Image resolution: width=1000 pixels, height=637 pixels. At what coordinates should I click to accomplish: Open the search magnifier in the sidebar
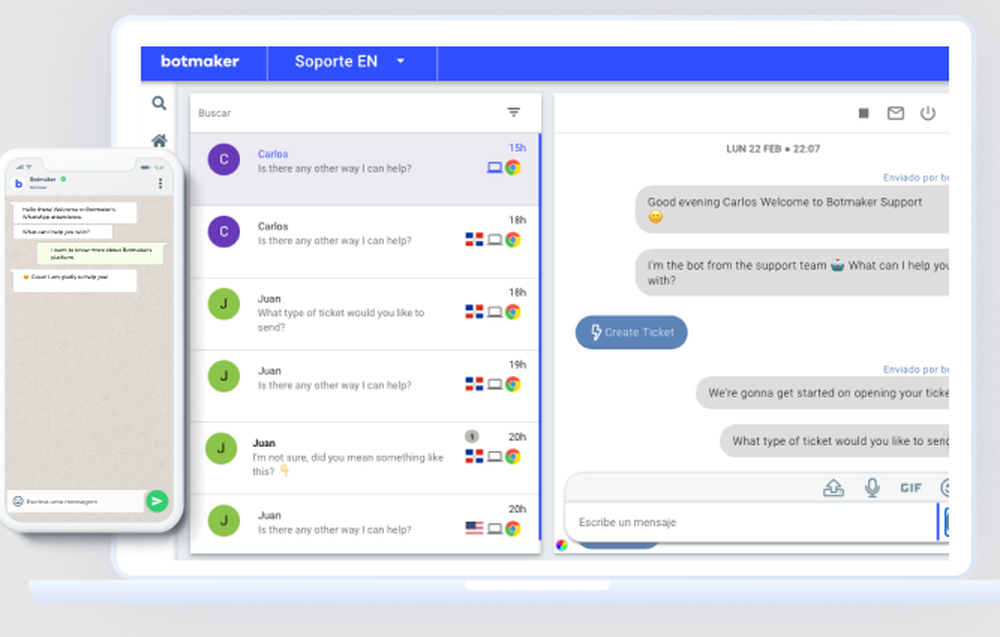[159, 103]
